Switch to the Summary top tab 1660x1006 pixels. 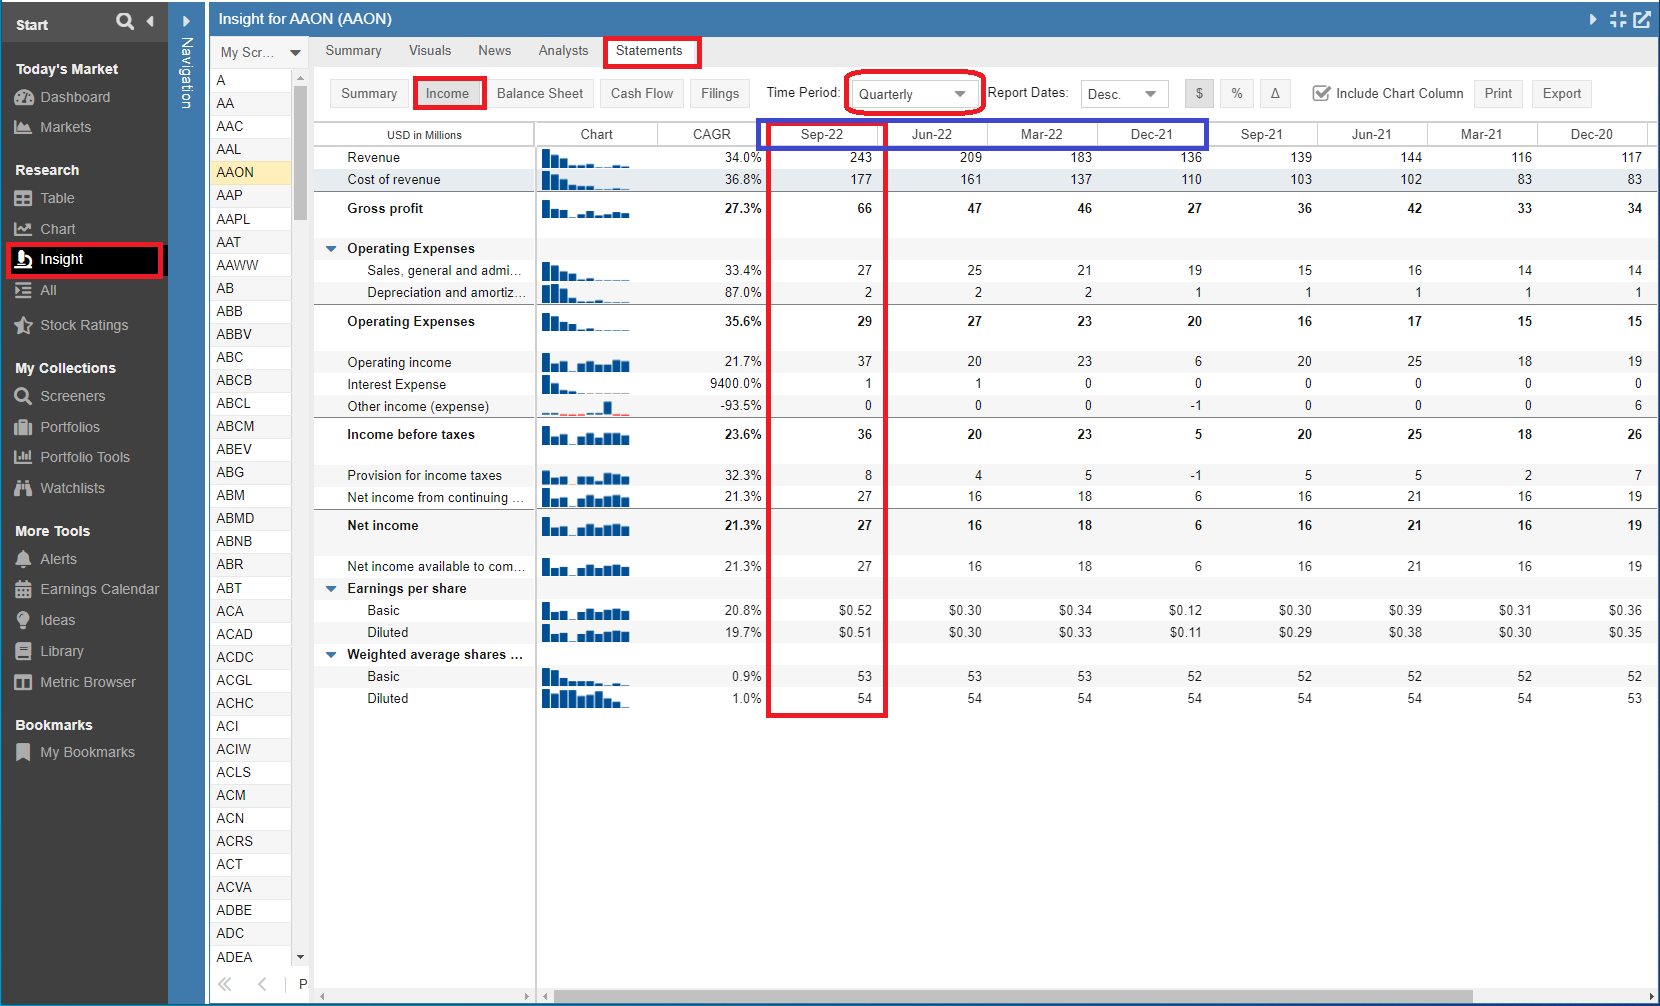click(x=353, y=51)
